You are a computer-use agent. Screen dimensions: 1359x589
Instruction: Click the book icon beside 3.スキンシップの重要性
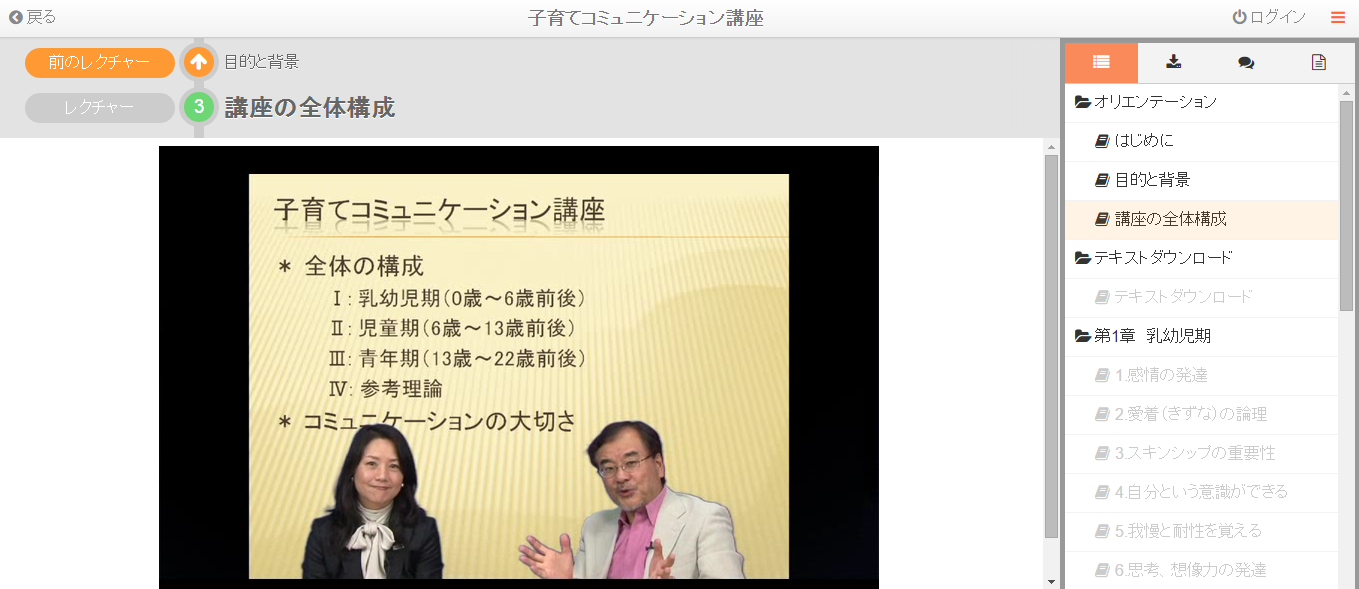click(x=1103, y=453)
